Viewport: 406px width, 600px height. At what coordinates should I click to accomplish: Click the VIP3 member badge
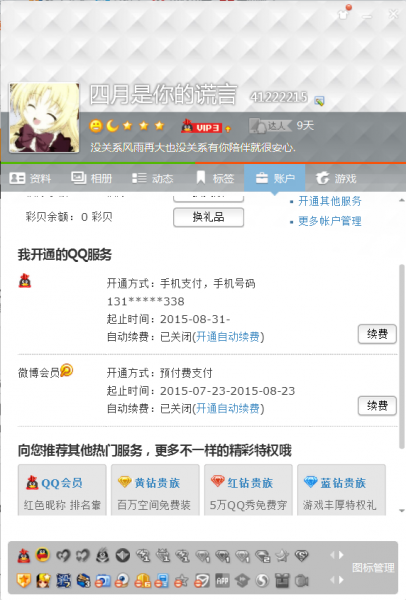click(x=202, y=126)
